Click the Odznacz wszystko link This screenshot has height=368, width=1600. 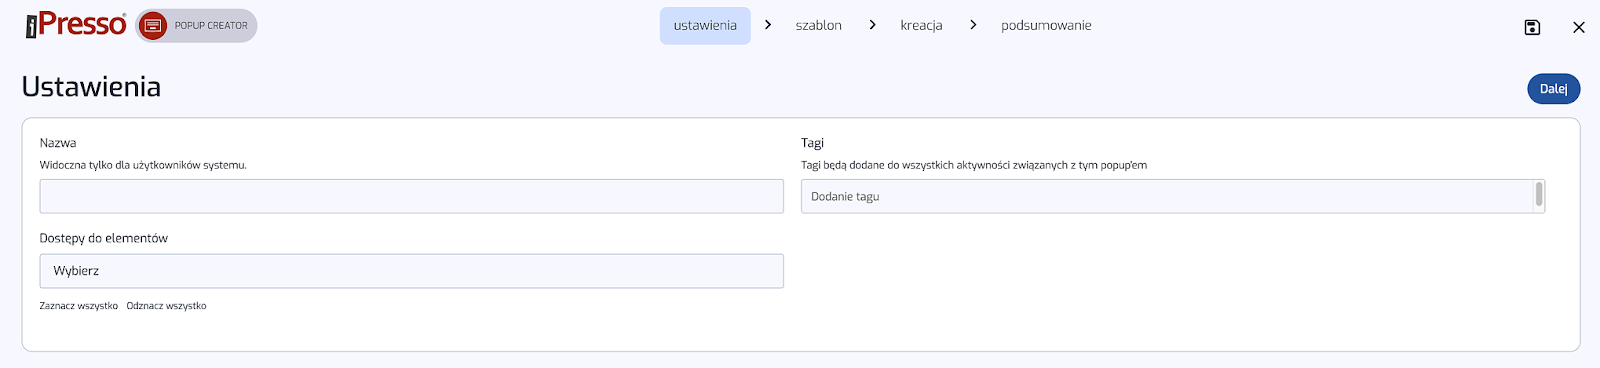point(166,306)
